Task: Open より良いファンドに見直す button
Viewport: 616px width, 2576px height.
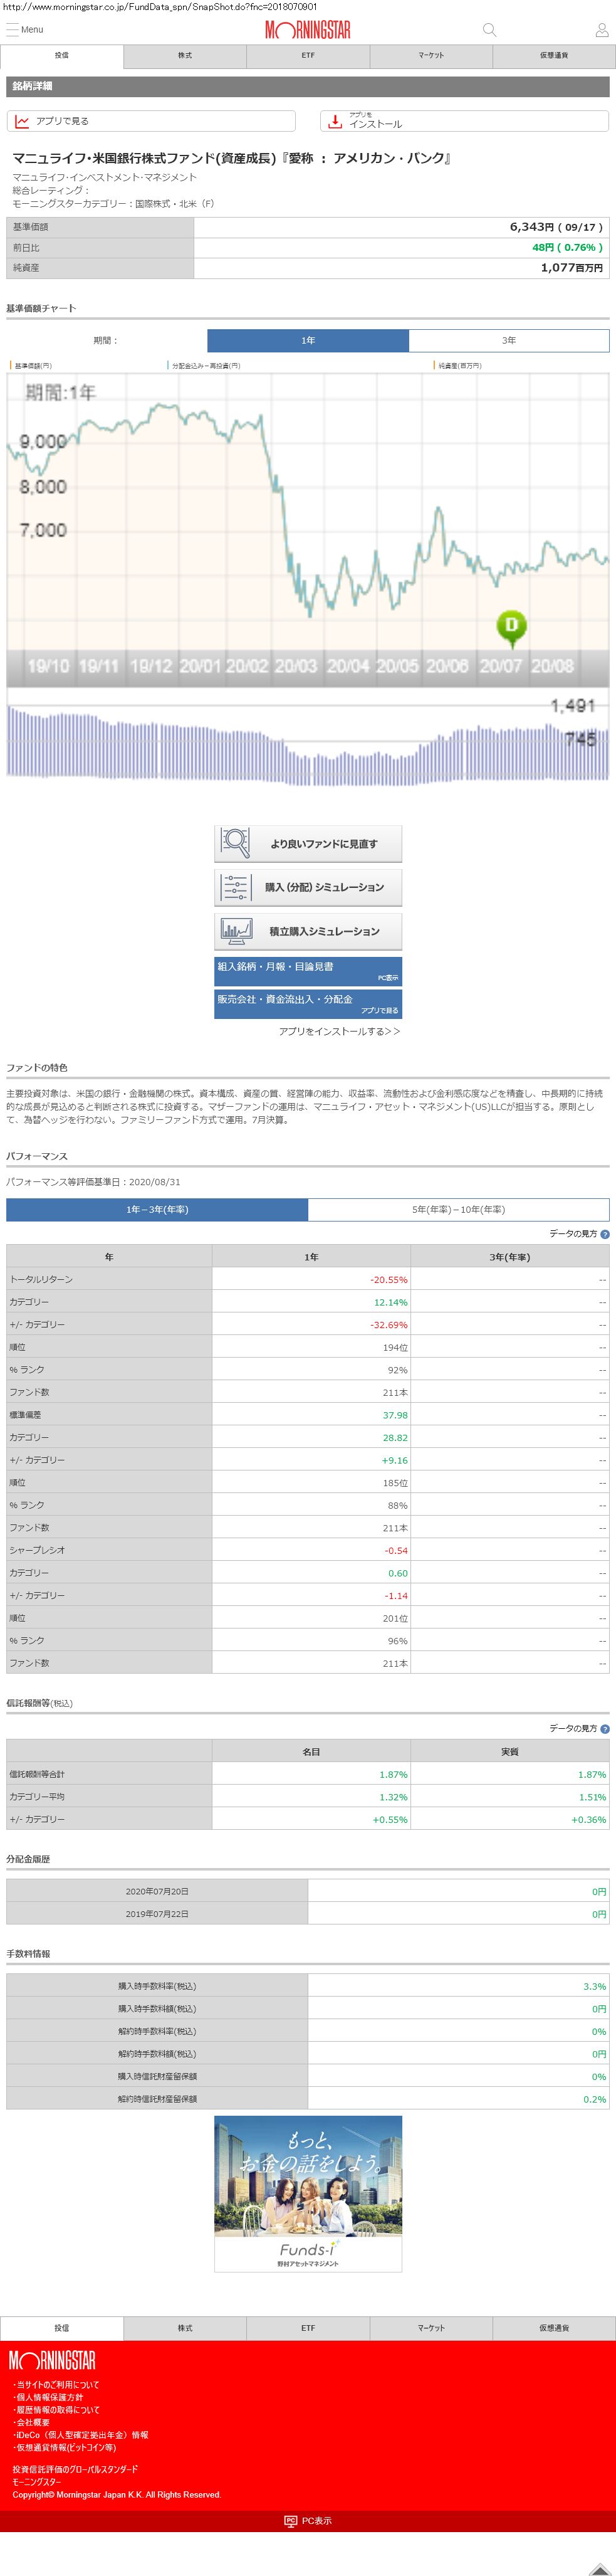Action: pos(308,844)
